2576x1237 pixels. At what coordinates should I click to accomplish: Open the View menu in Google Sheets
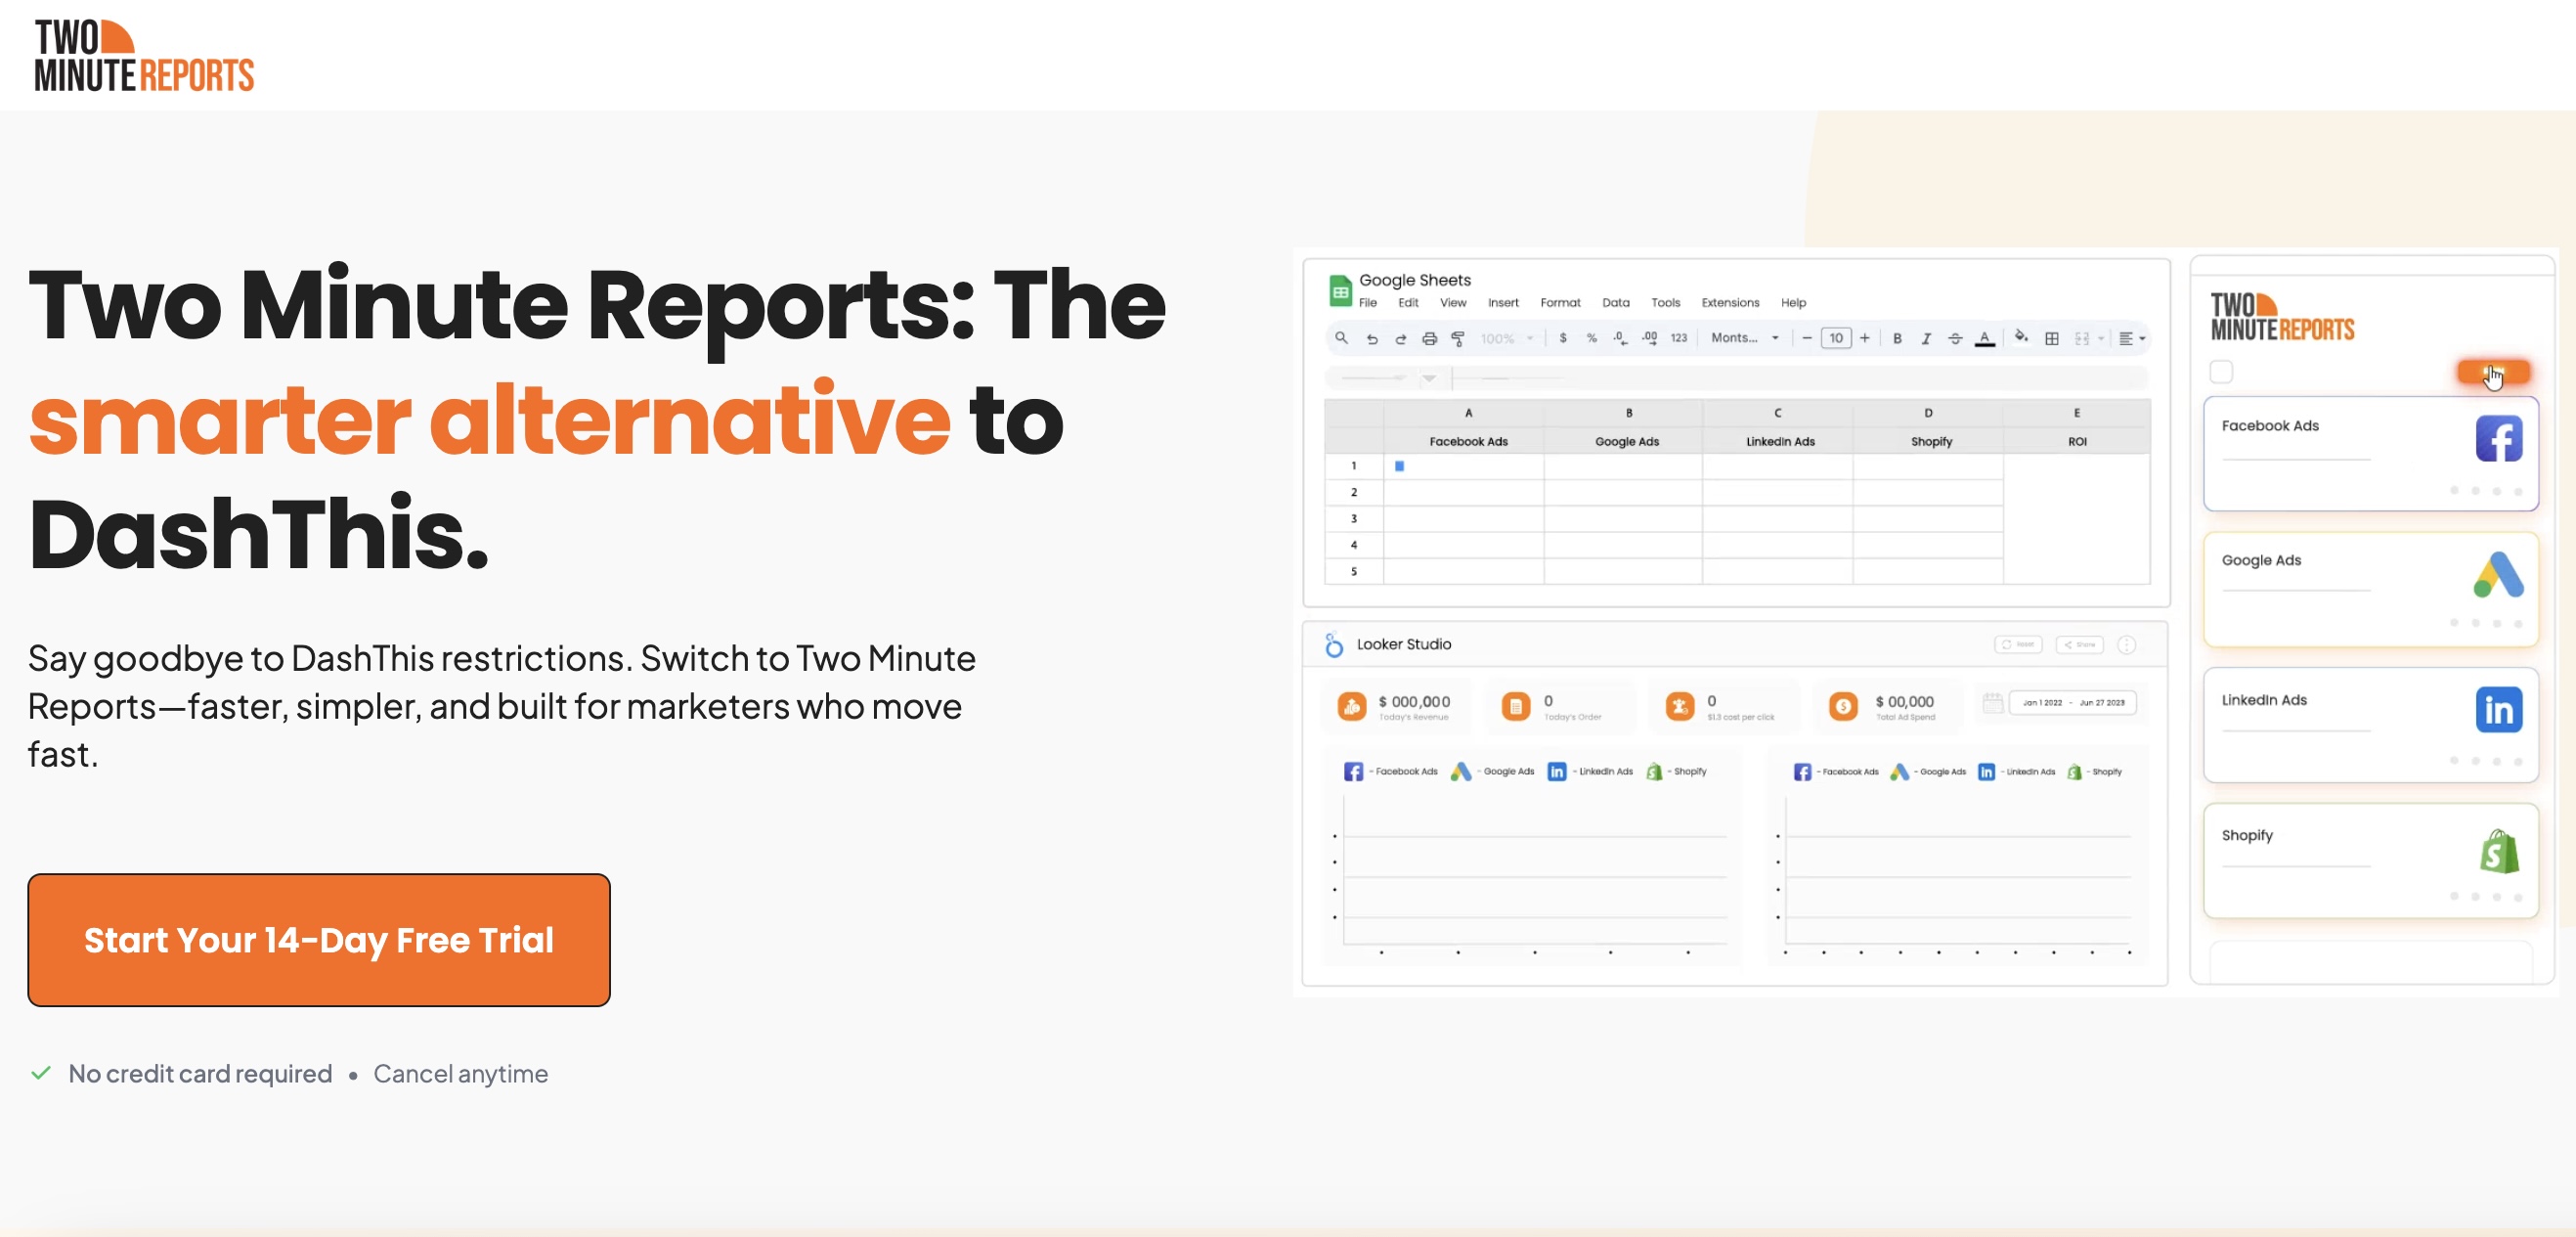click(1453, 303)
